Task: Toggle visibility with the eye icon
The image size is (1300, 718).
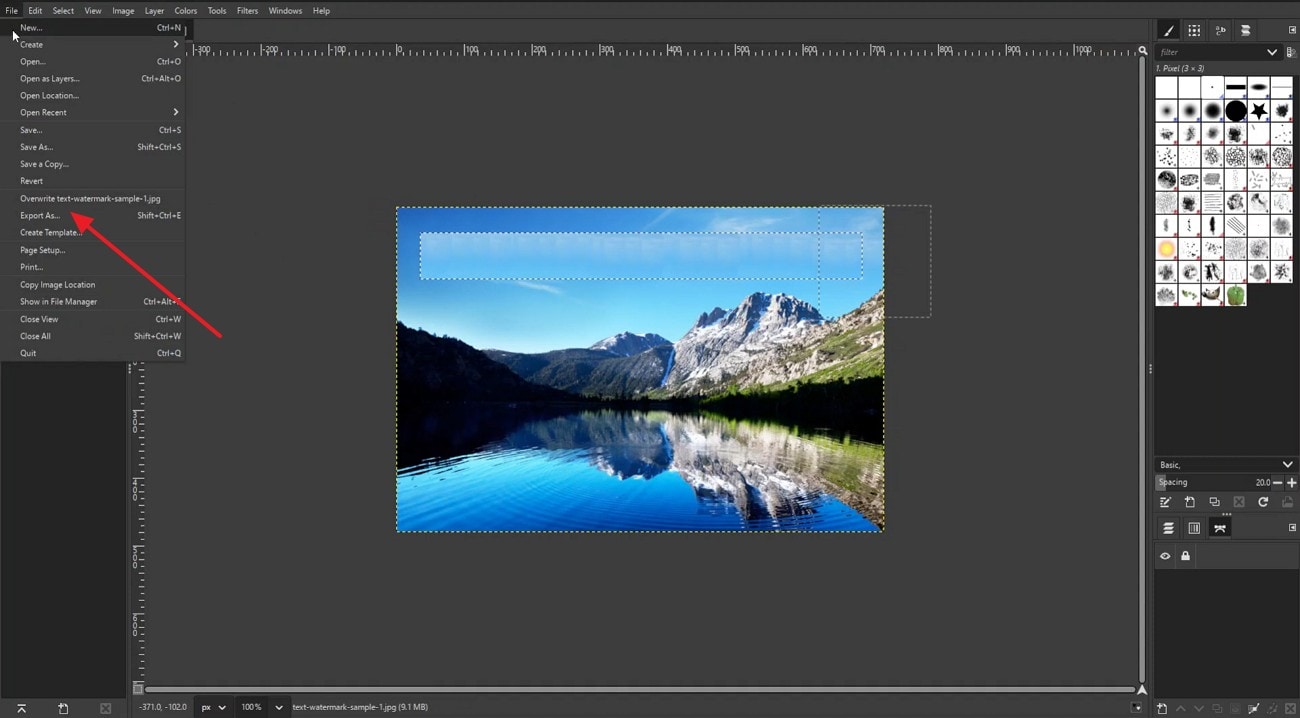Action: (x=1165, y=556)
